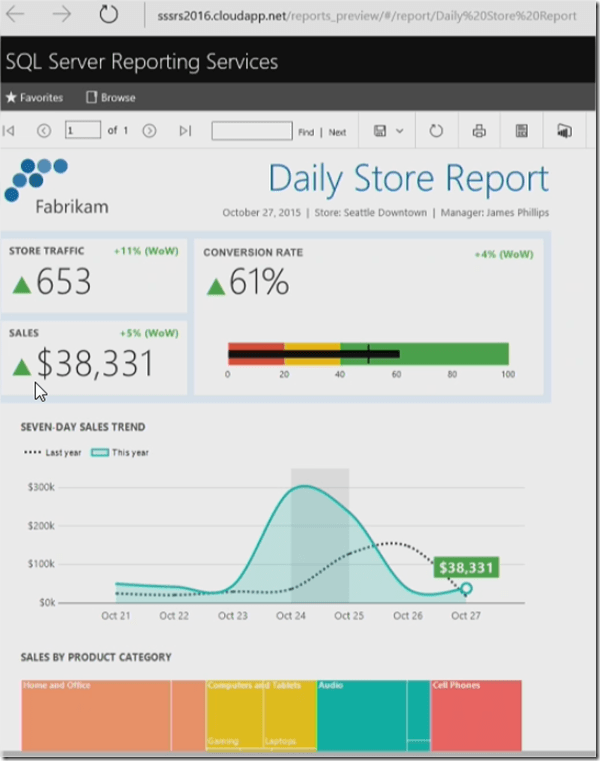
Task: Refresh the report in the viewer toolbar
Action: click(436, 131)
